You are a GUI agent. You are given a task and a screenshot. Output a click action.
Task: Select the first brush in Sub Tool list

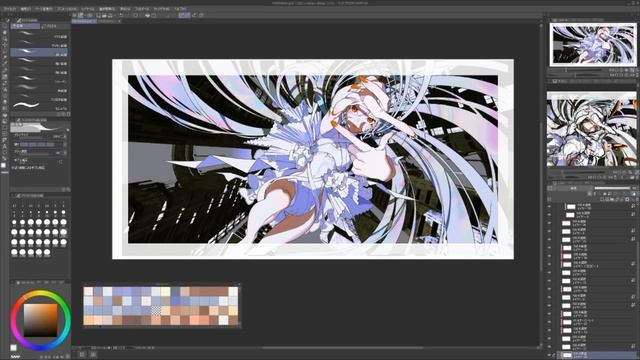pos(39,34)
